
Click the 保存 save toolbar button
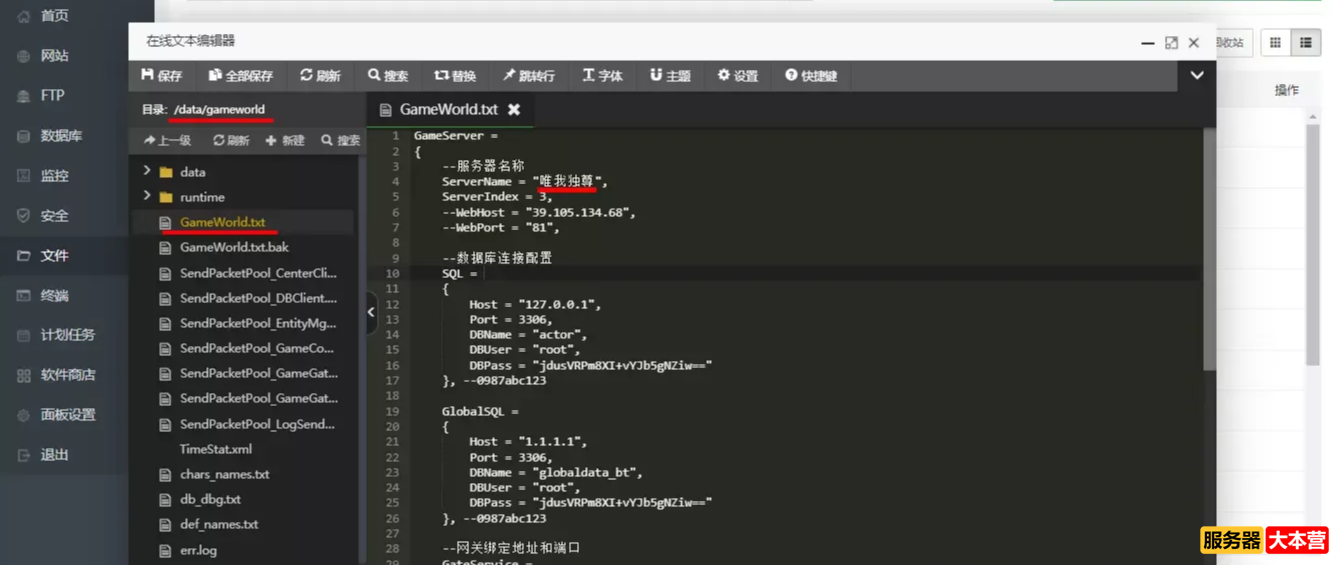point(162,75)
